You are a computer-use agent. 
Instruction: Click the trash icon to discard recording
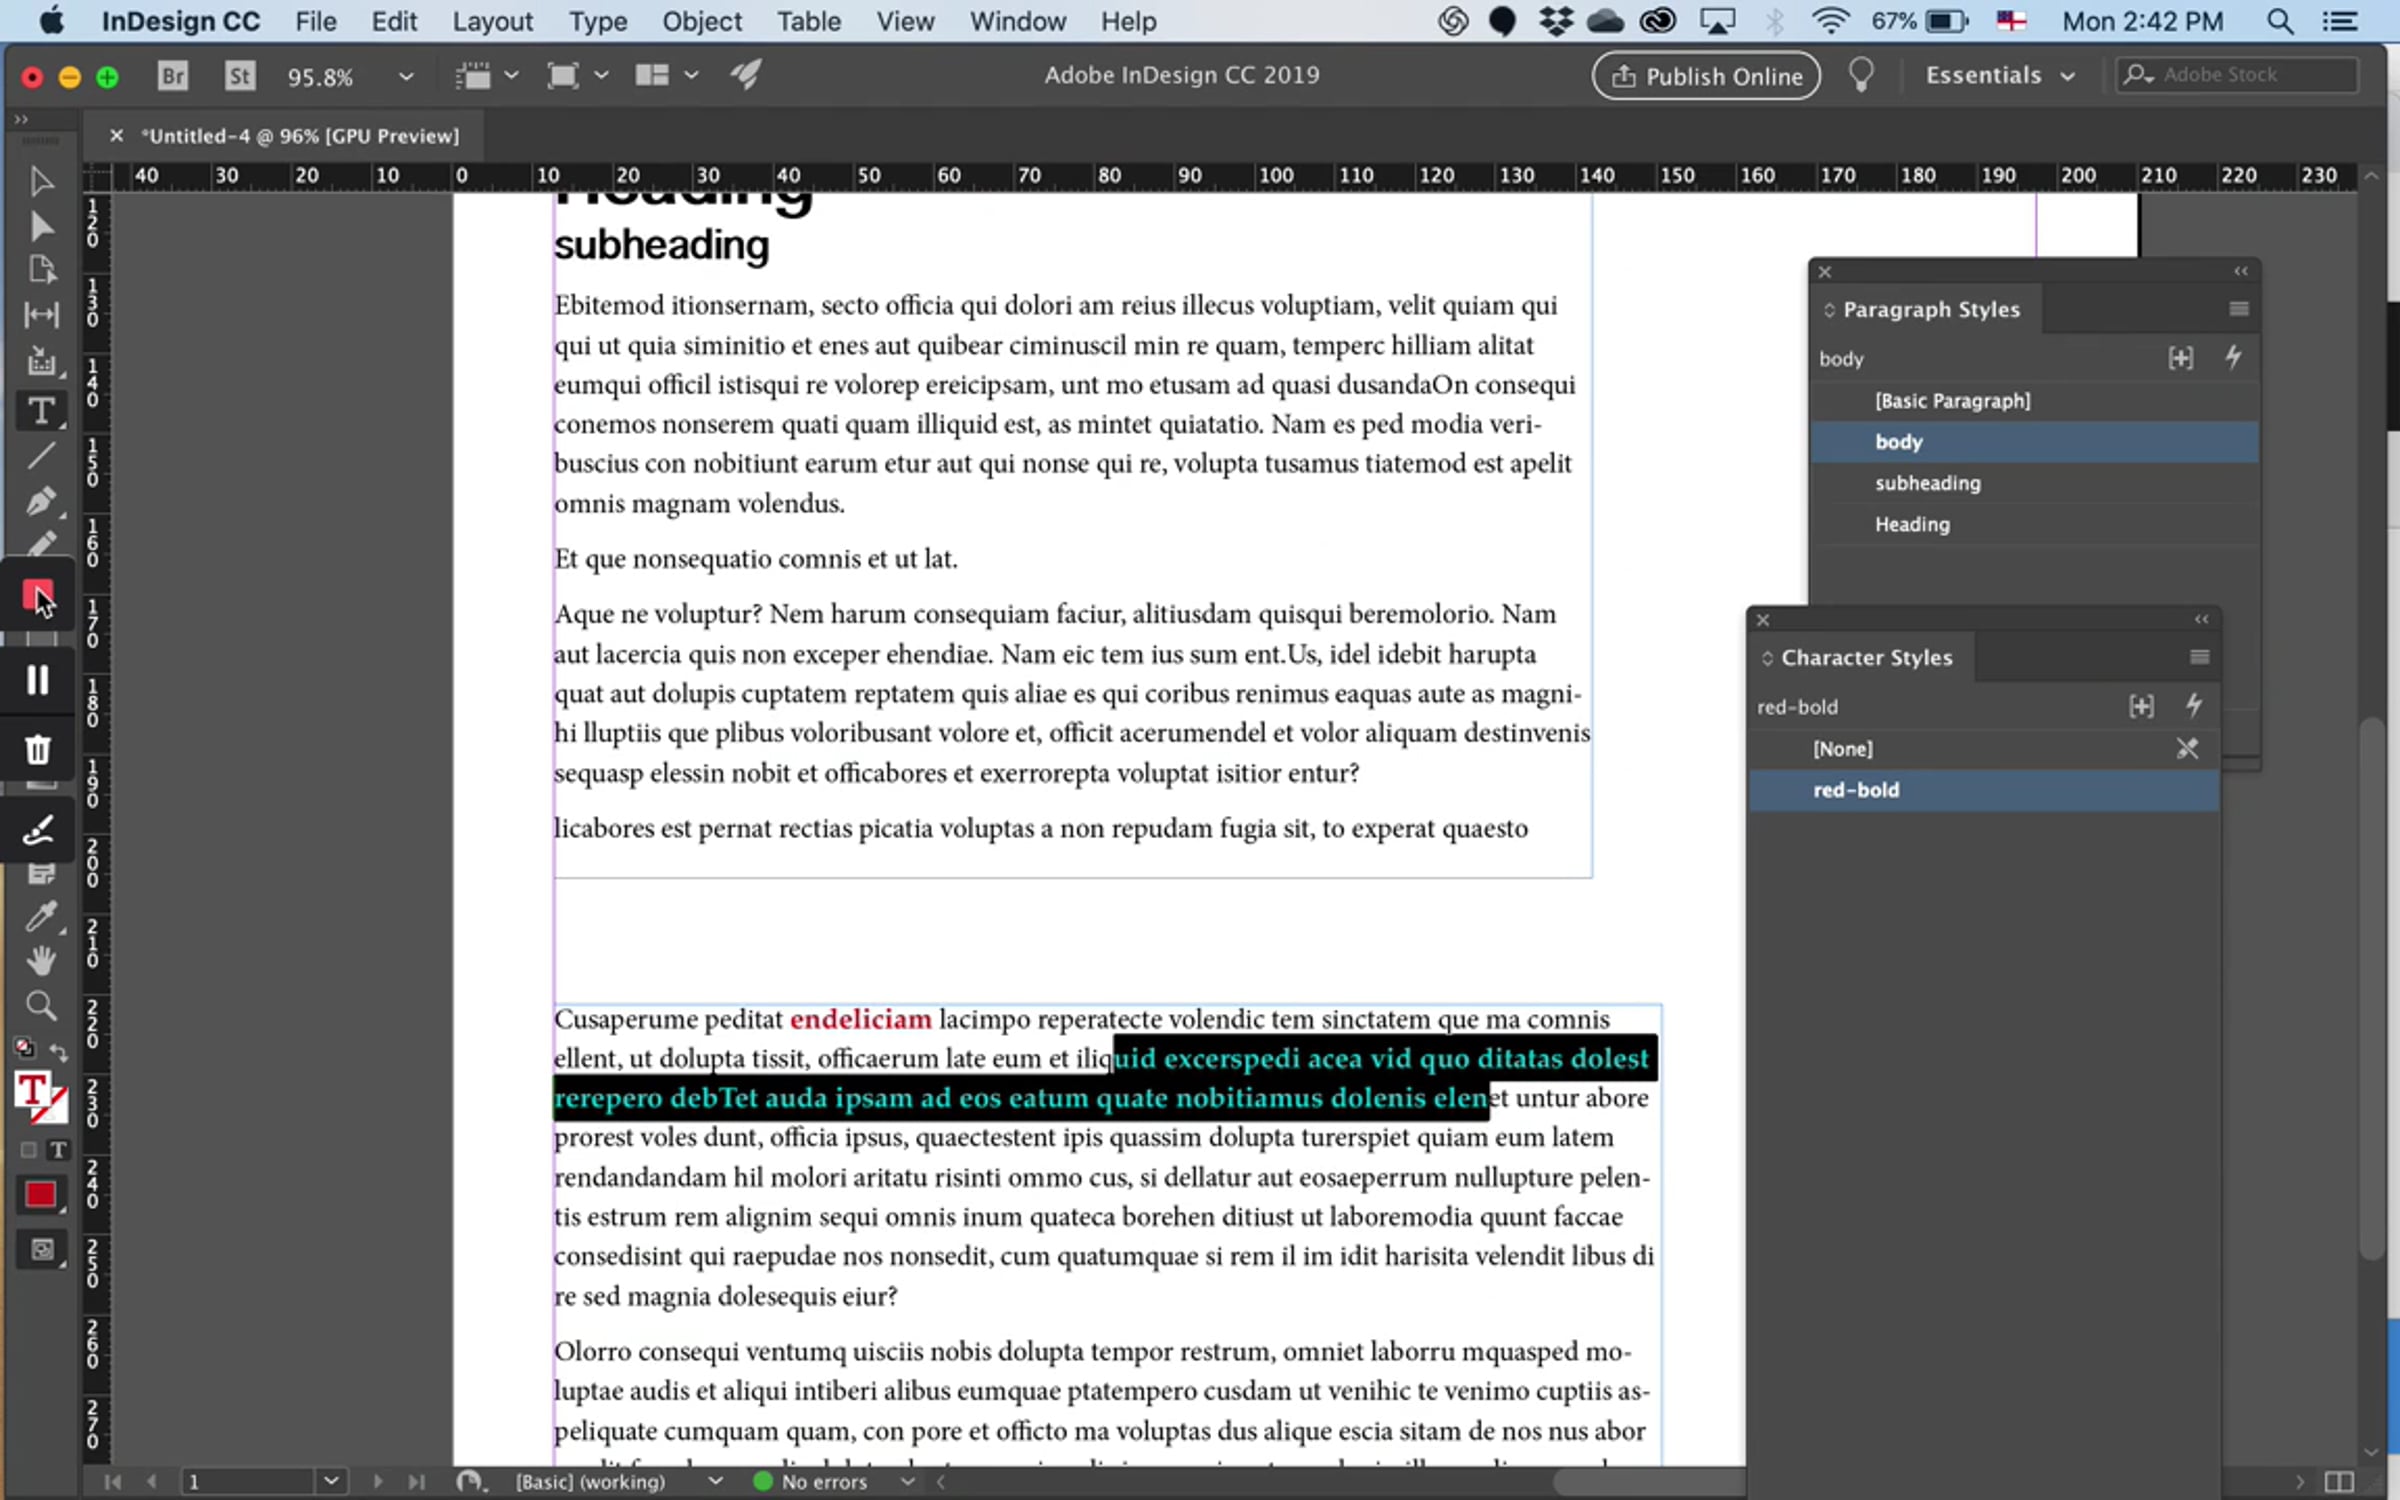[38, 750]
